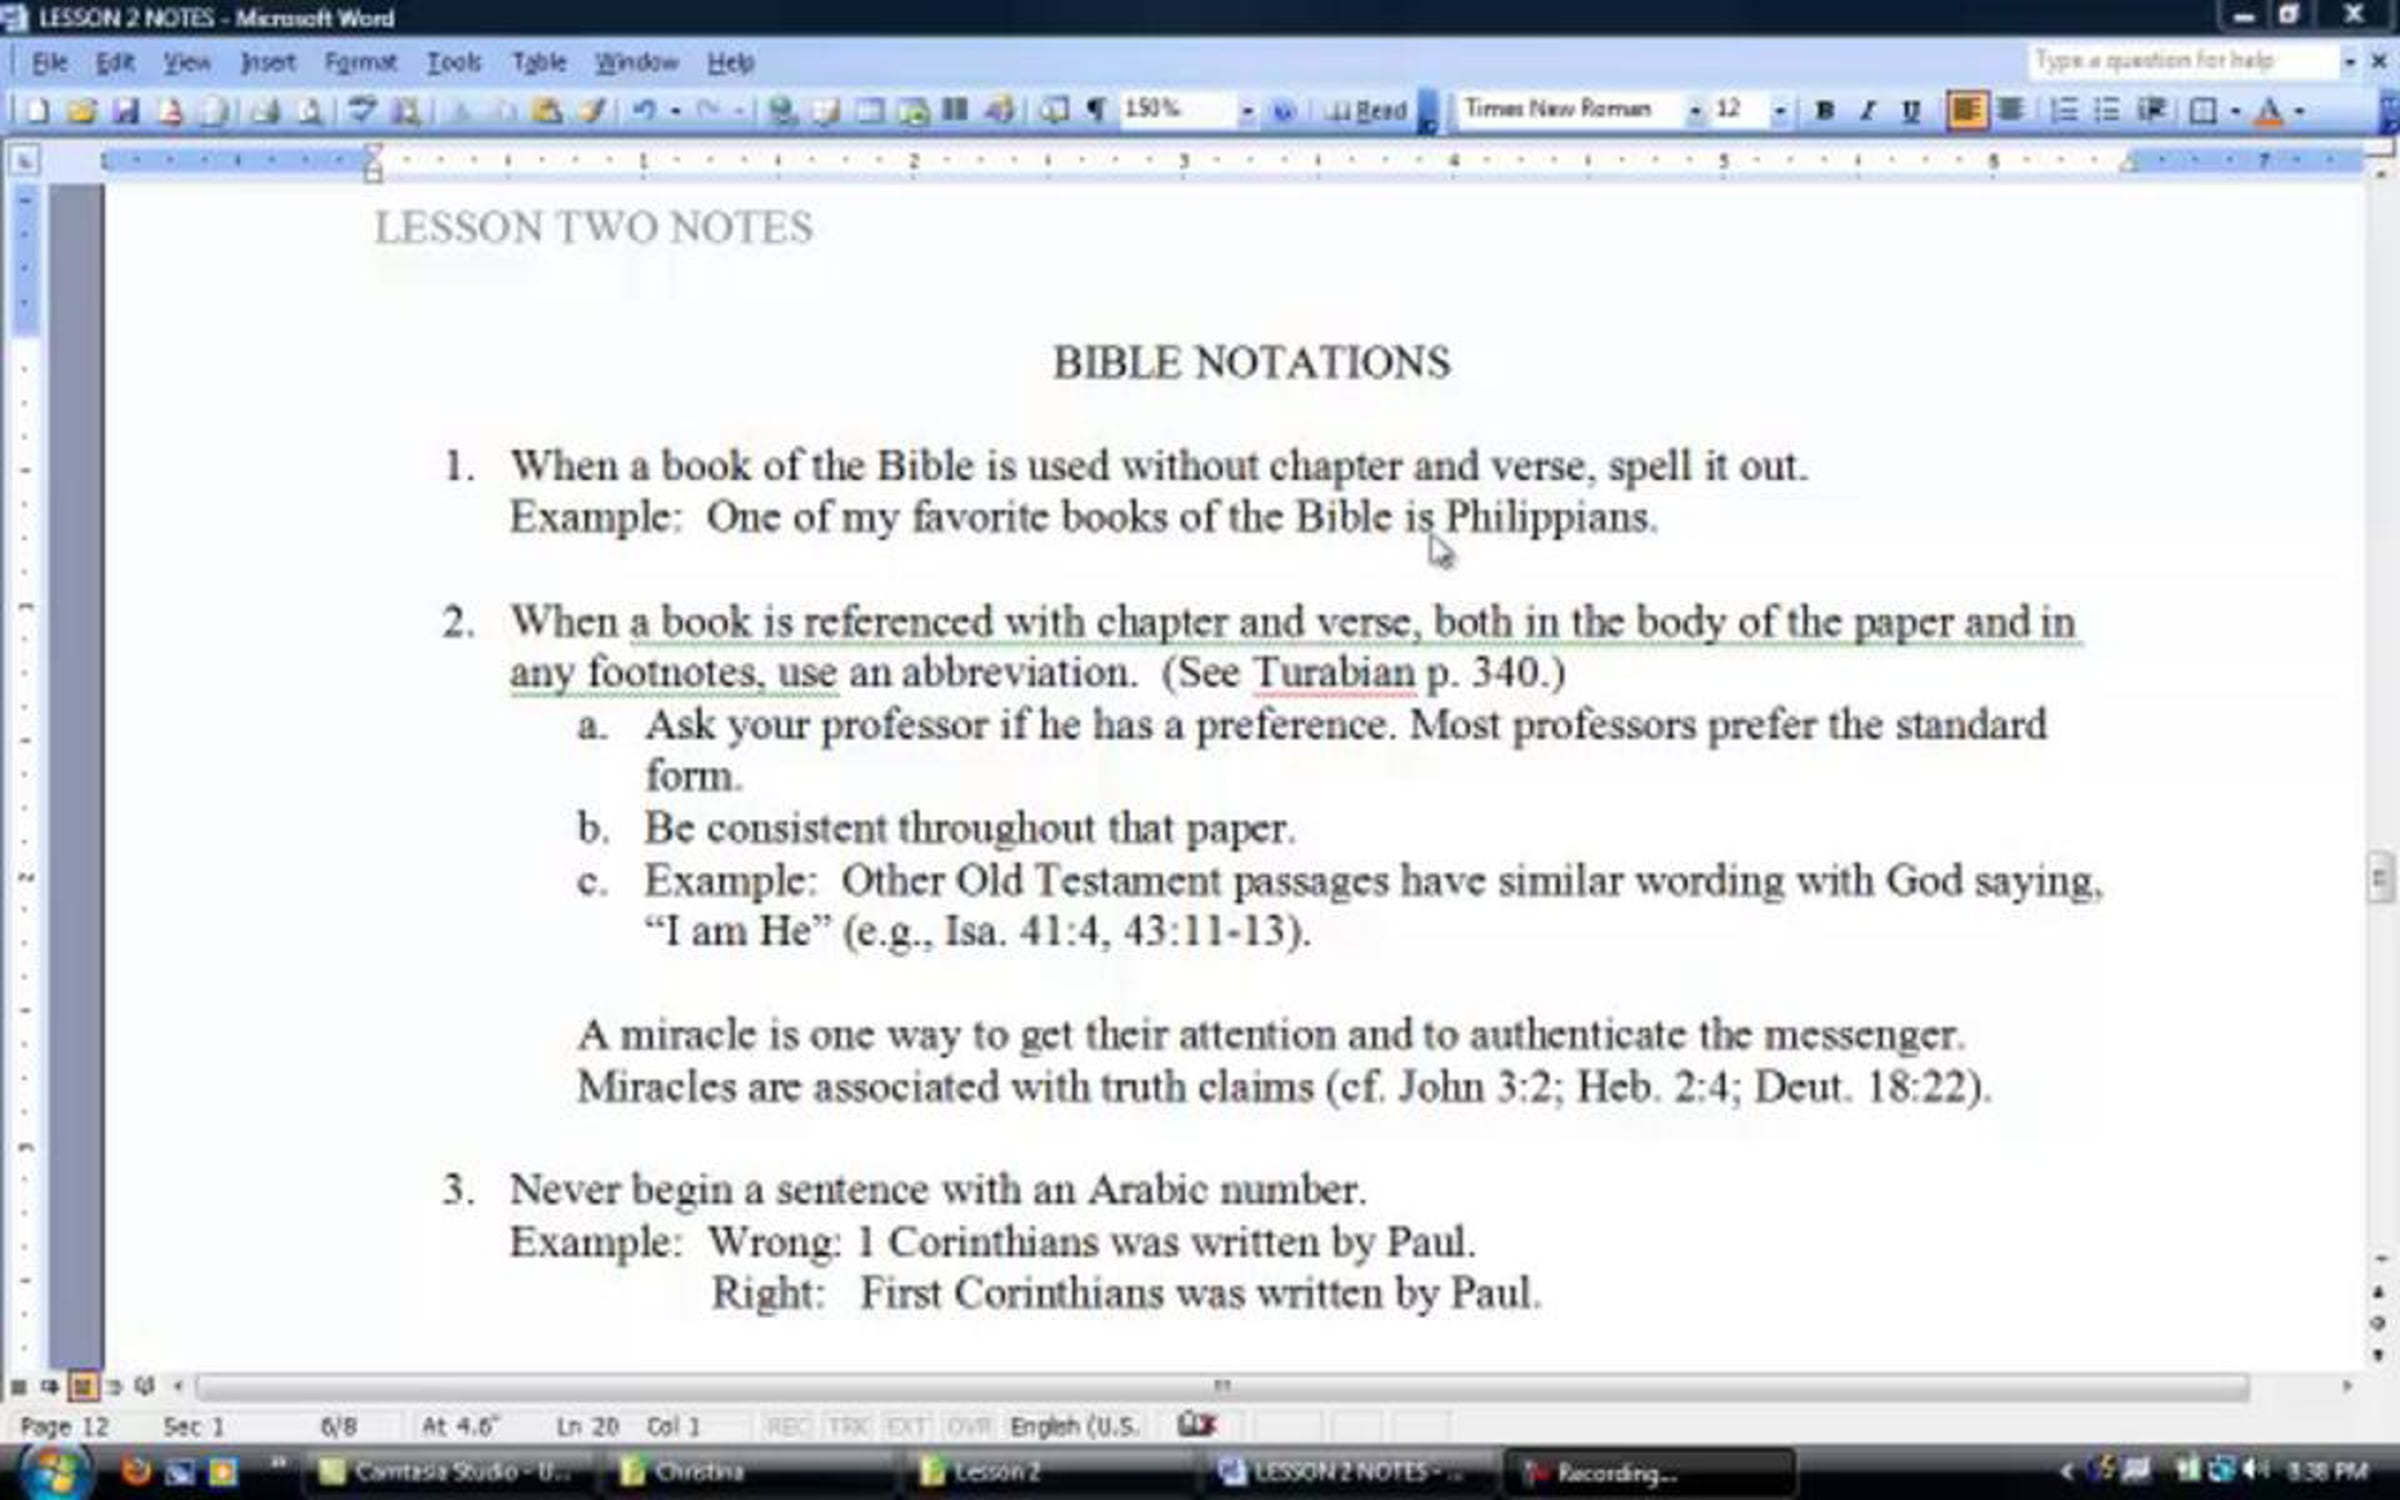Apply bullets using the Bullets icon
This screenshot has width=2400, height=1500.
click(2107, 110)
